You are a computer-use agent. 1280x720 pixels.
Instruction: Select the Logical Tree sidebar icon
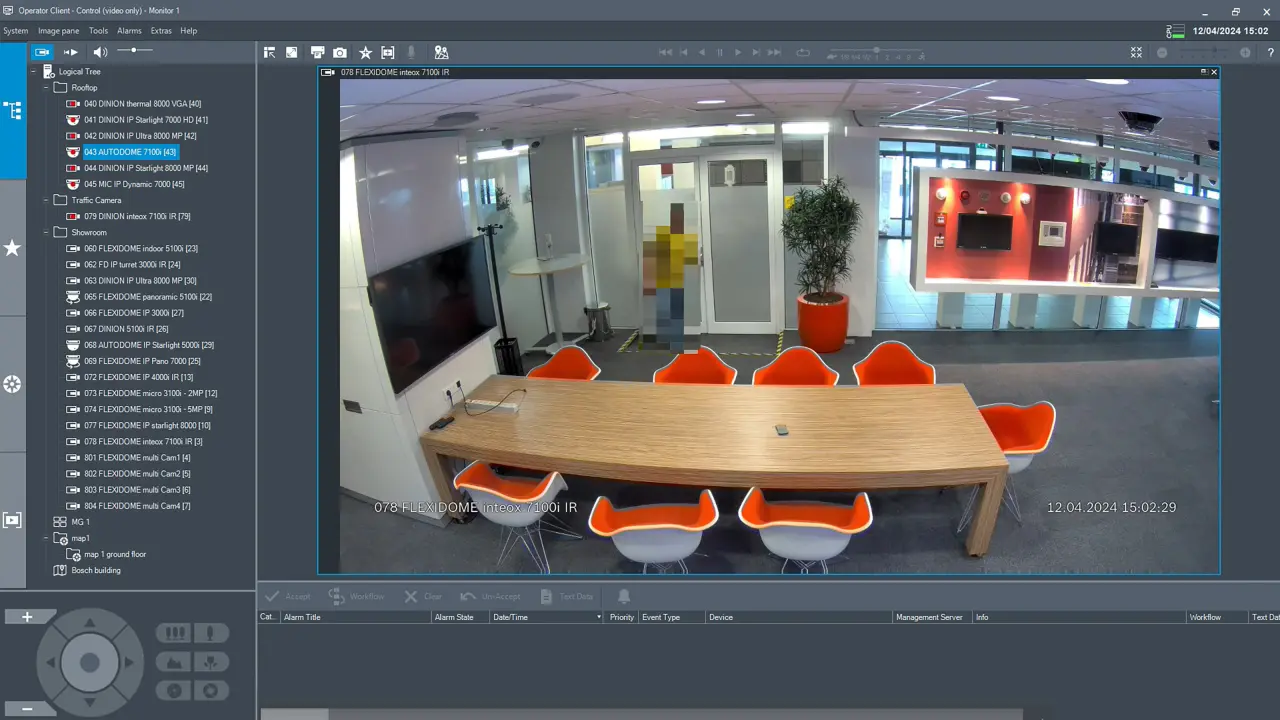pyautogui.click(x=12, y=110)
